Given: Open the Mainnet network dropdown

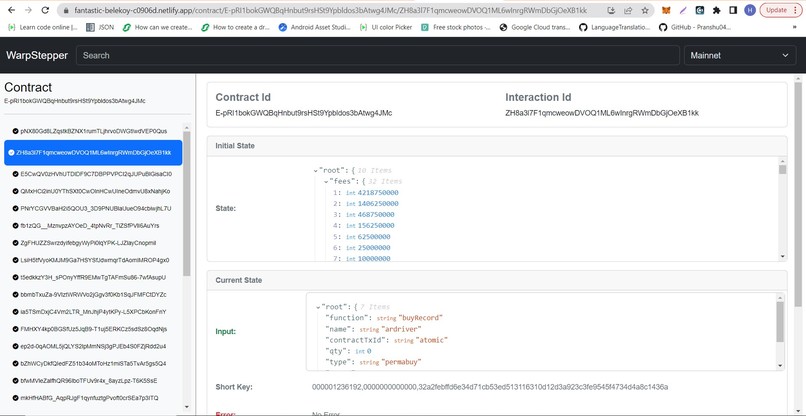Looking at the screenshot, I should coord(740,55).
